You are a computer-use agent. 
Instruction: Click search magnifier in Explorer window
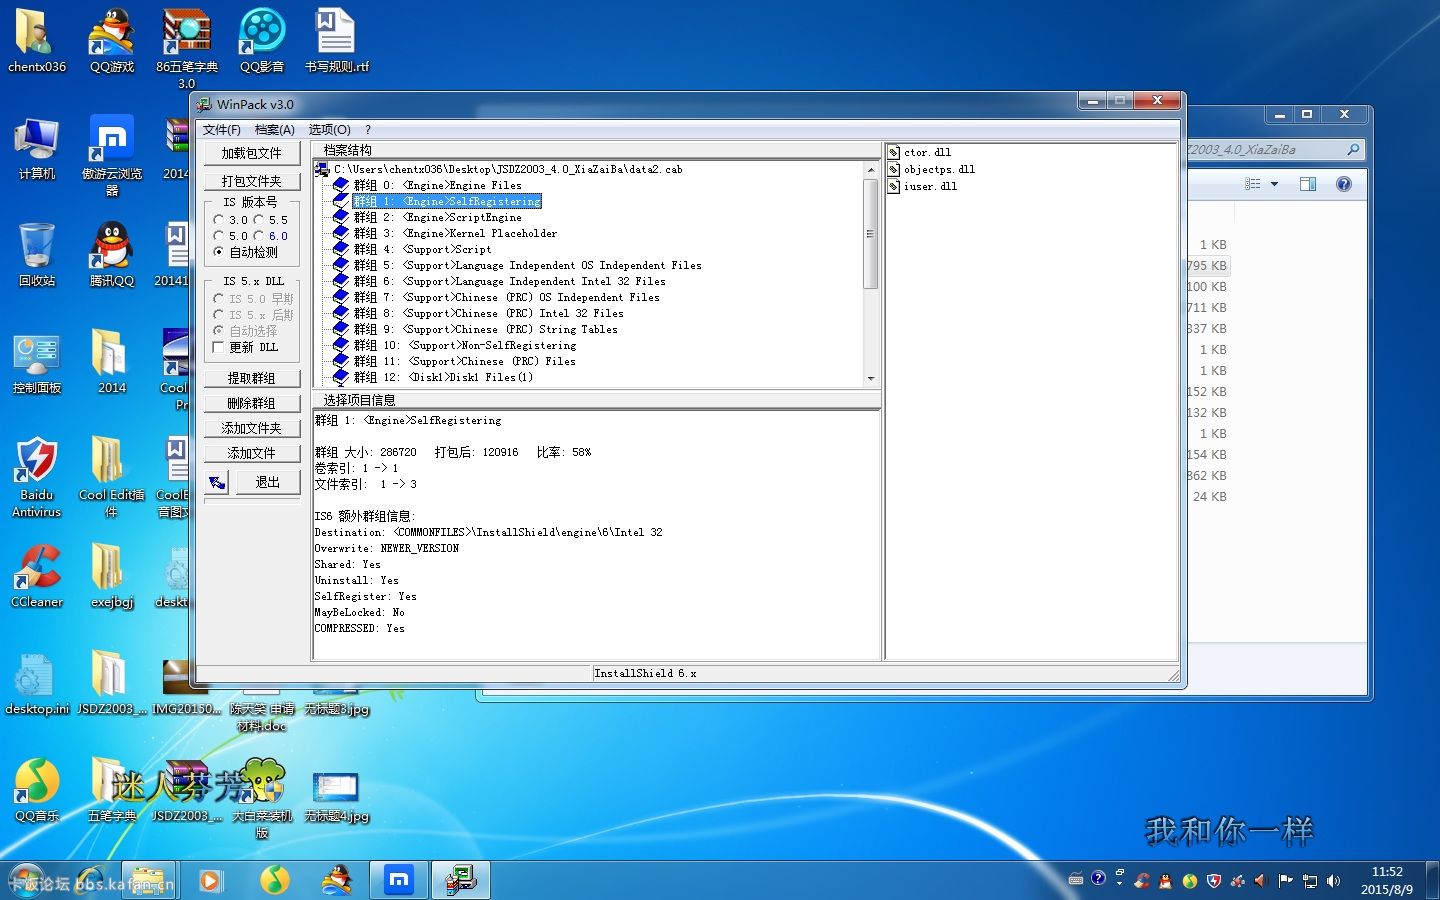click(1353, 149)
